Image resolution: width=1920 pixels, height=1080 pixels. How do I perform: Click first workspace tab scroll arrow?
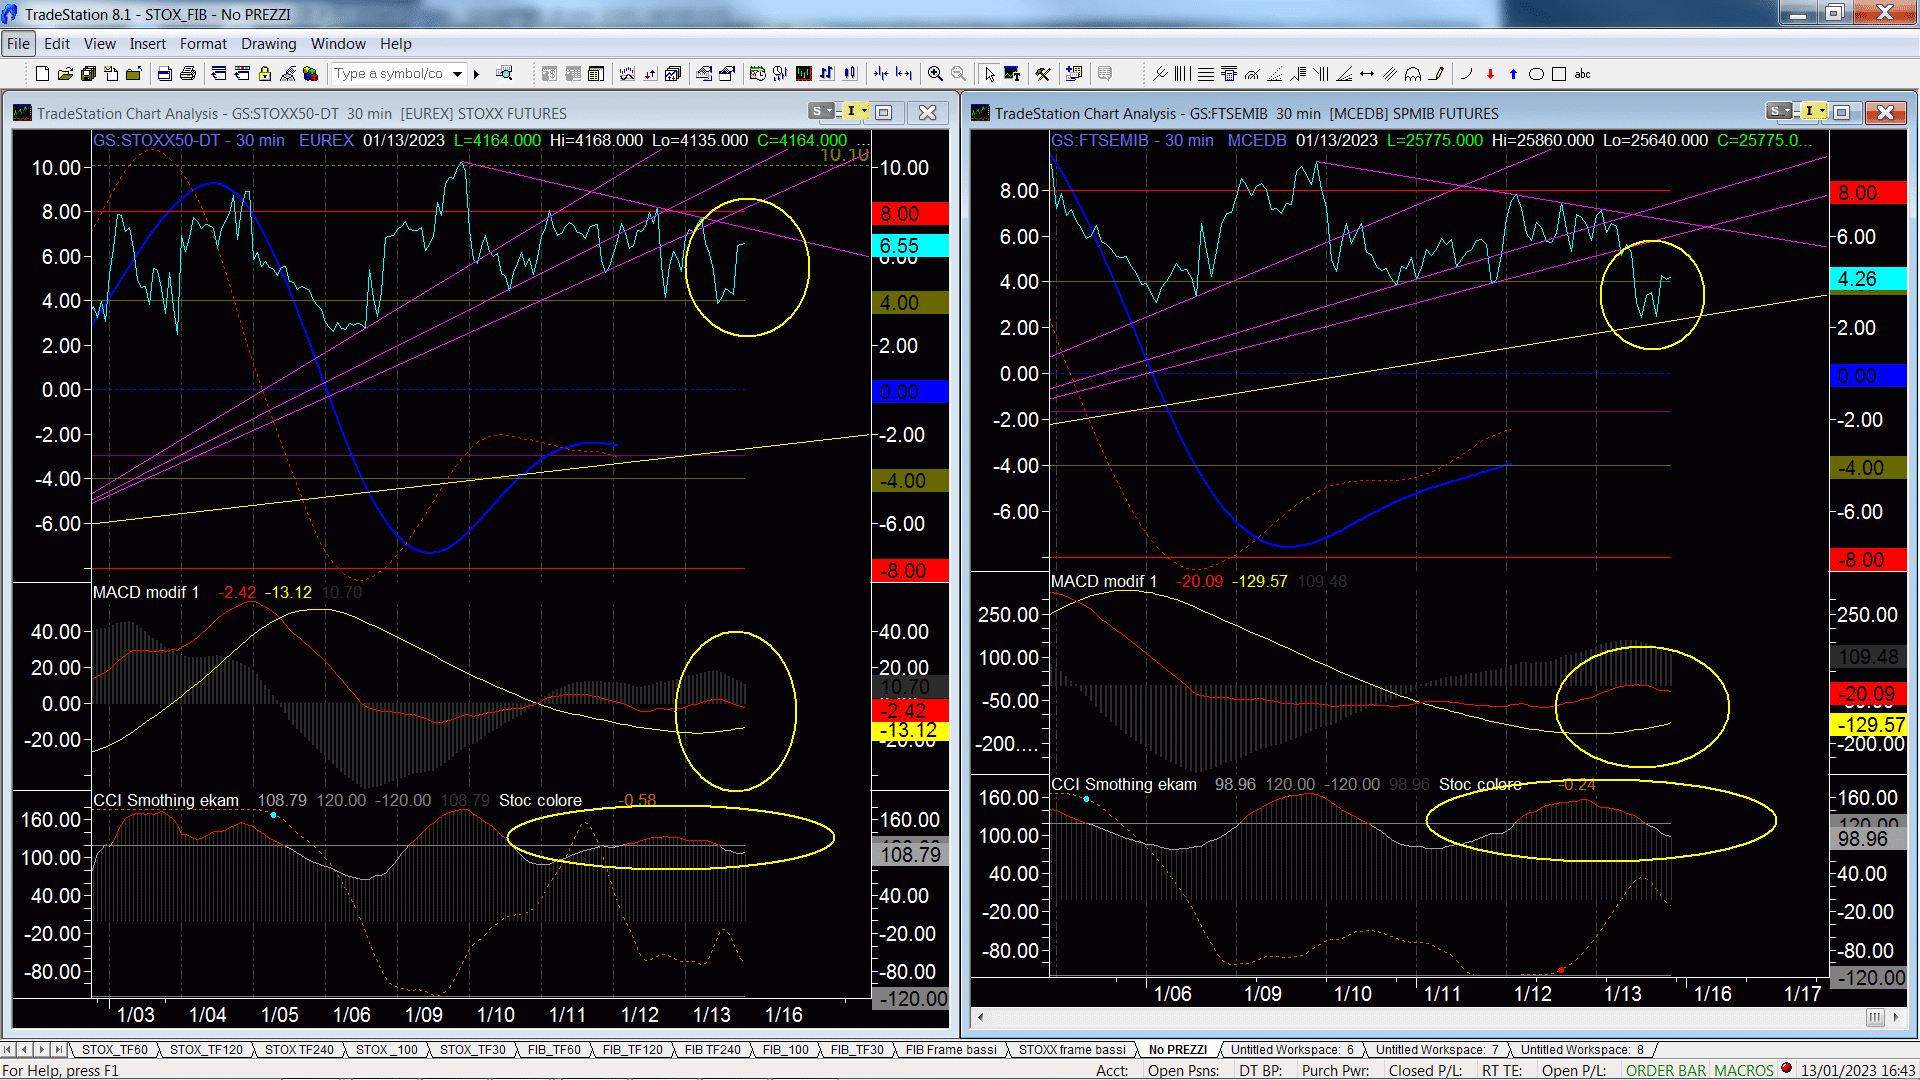pos(8,1049)
